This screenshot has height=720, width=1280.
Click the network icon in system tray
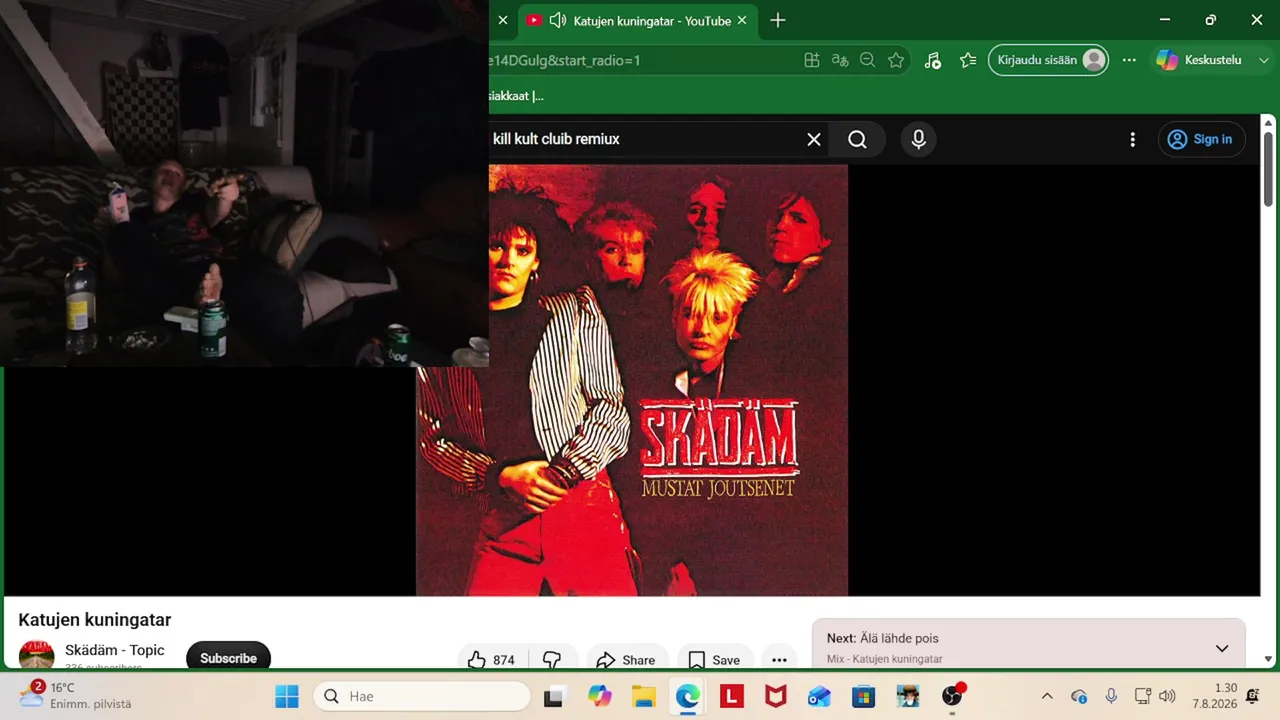coord(1142,696)
